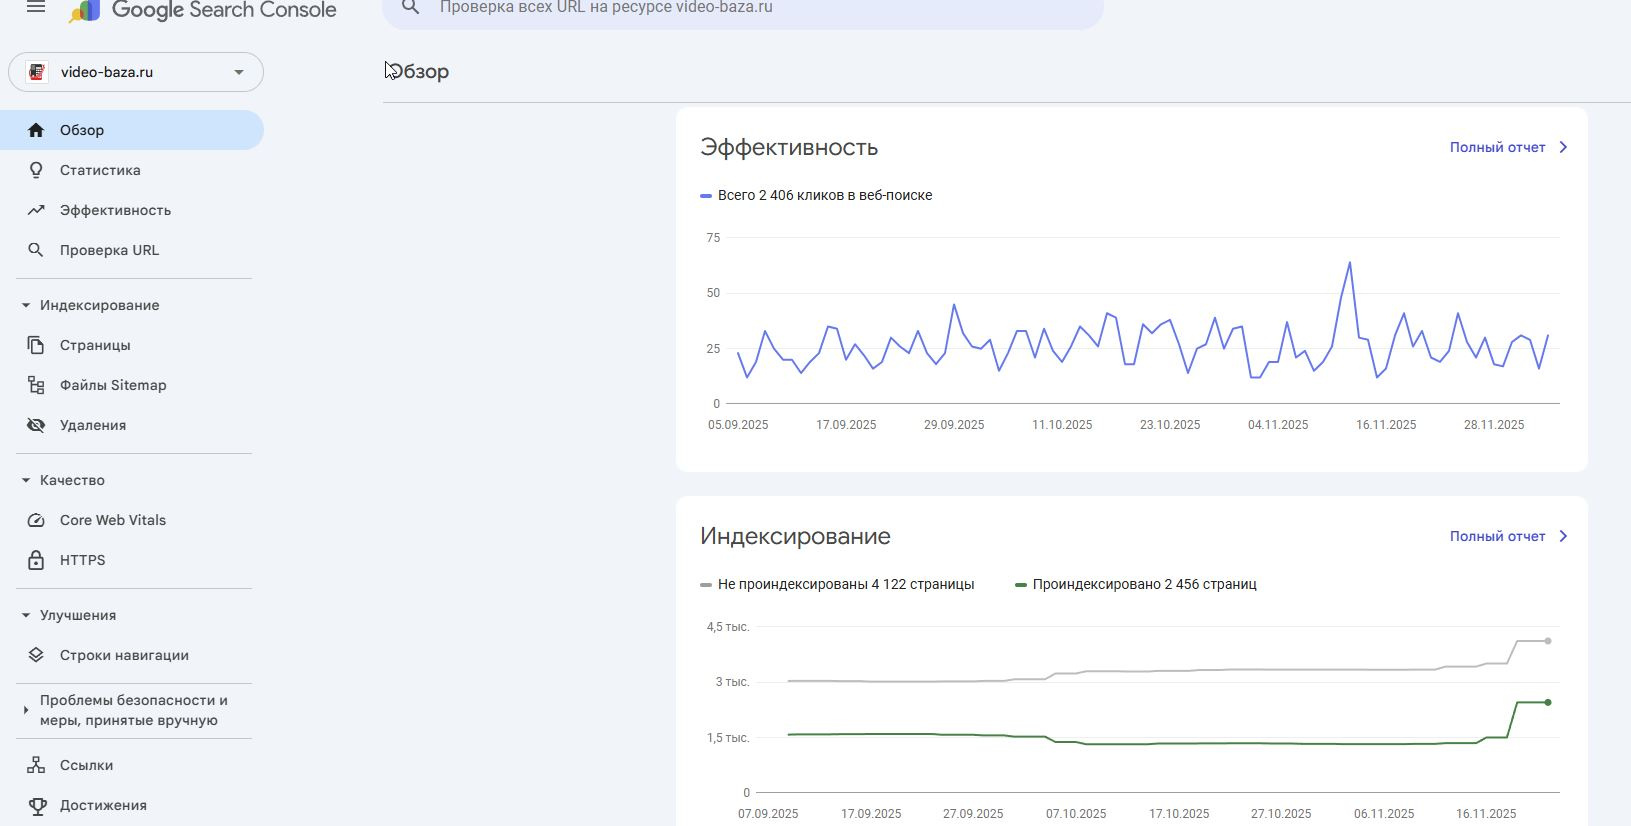This screenshot has width=1631, height=826.
Task: Go to Страницы in the sidebar
Action: point(95,345)
